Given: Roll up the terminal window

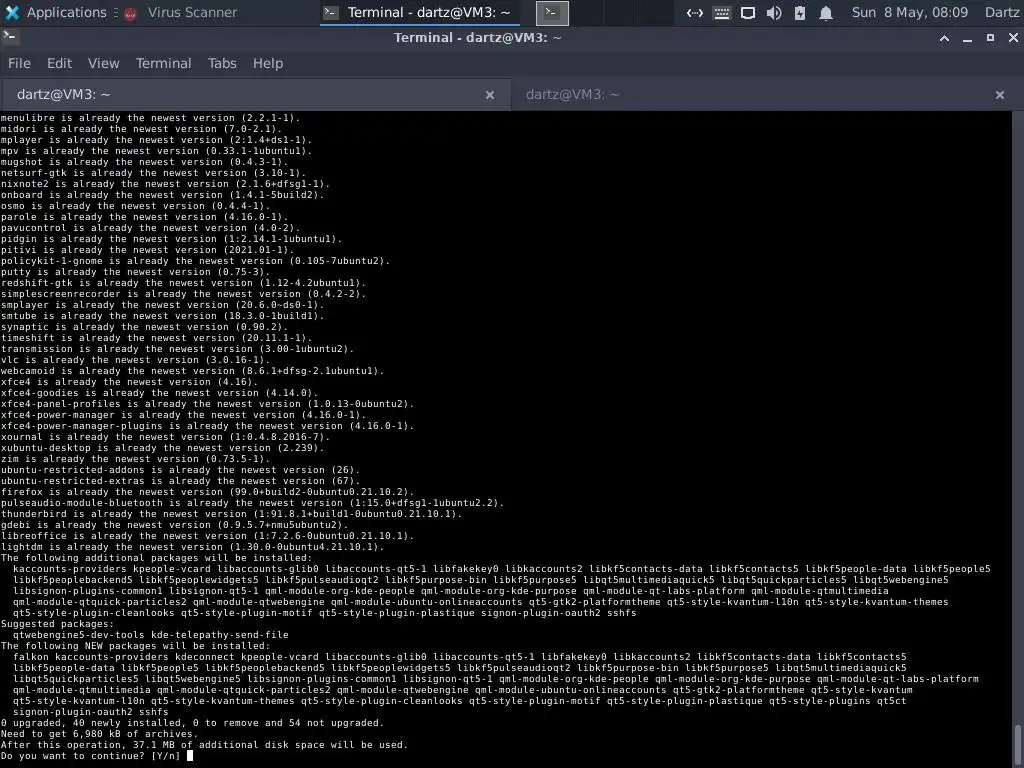Looking at the screenshot, I should coord(944,38).
